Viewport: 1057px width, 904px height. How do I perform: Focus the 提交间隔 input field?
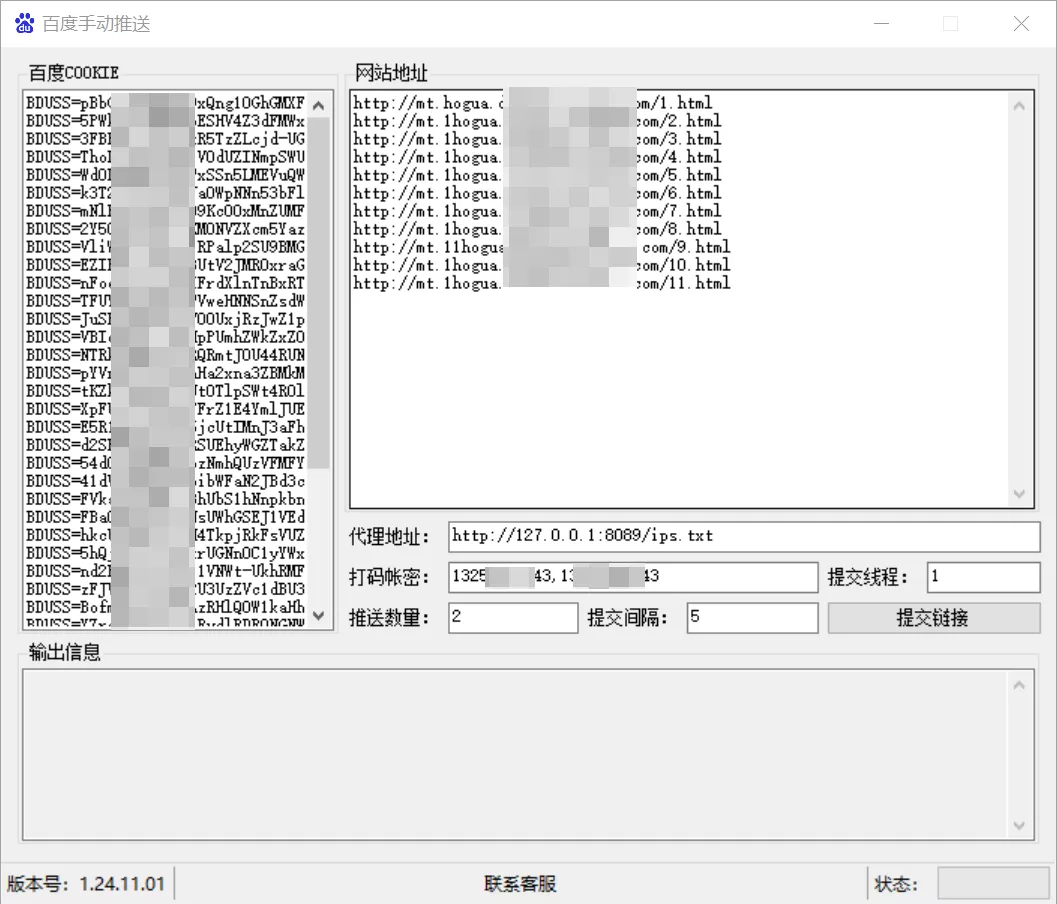pyautogui.click(x=752, y=617)
